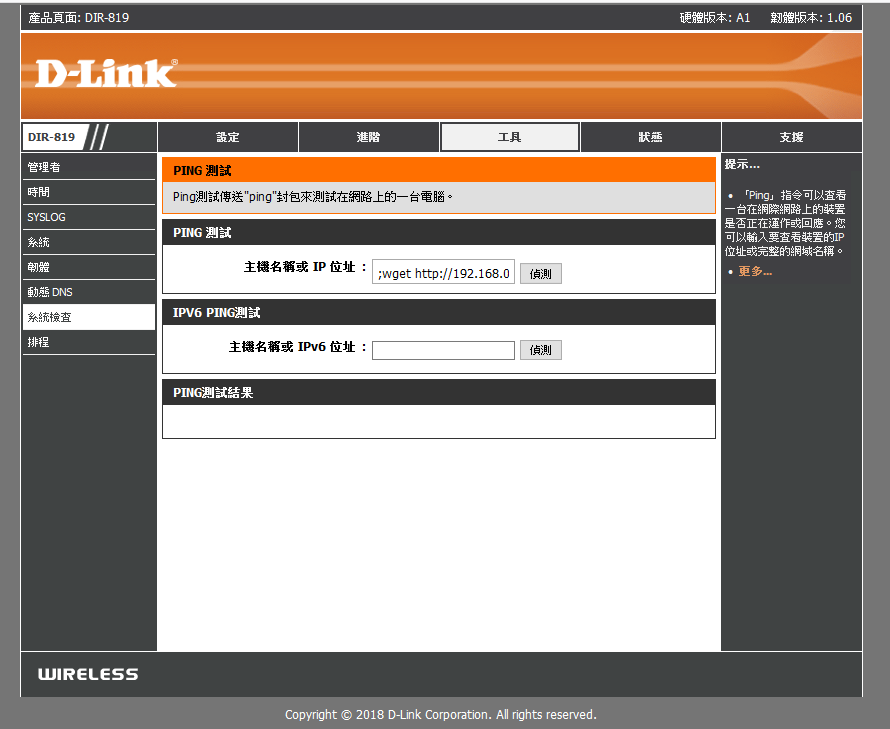Open 系統 in the sidebar
This screenshot has height=729, width=890.
click(89, 242)
